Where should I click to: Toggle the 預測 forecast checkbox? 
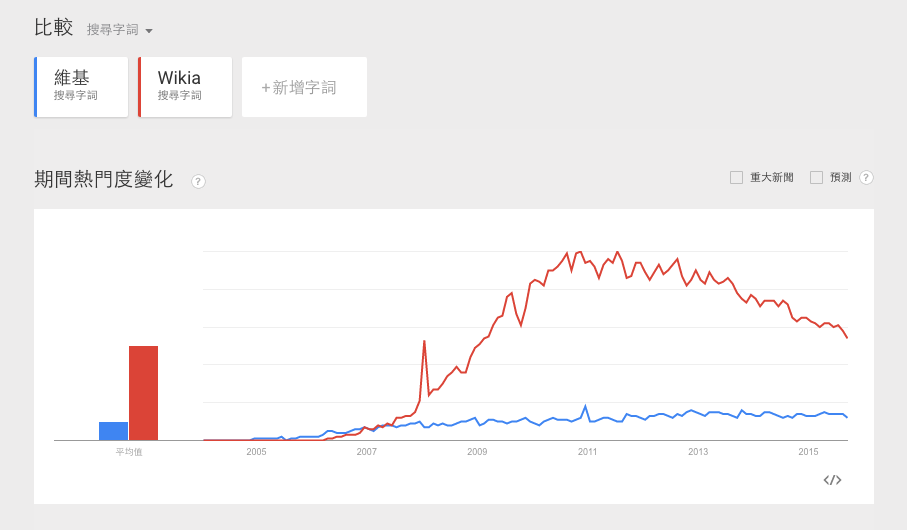[816, 177]
